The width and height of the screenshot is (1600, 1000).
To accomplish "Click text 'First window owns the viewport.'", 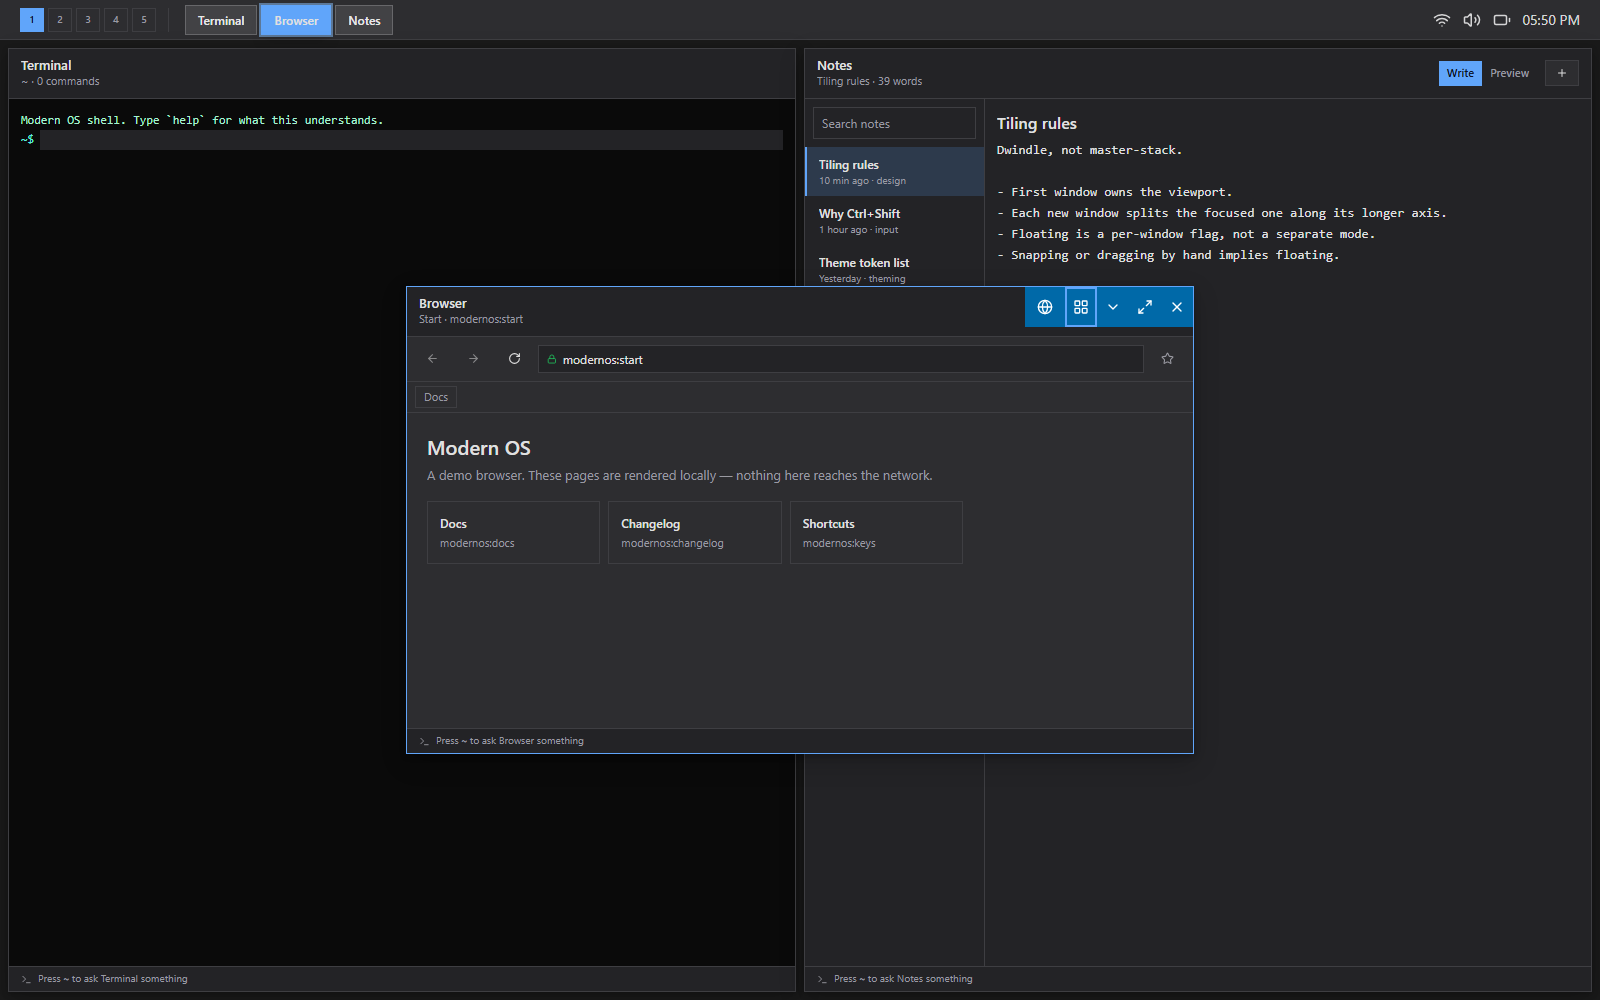I will click(1121, 192).
